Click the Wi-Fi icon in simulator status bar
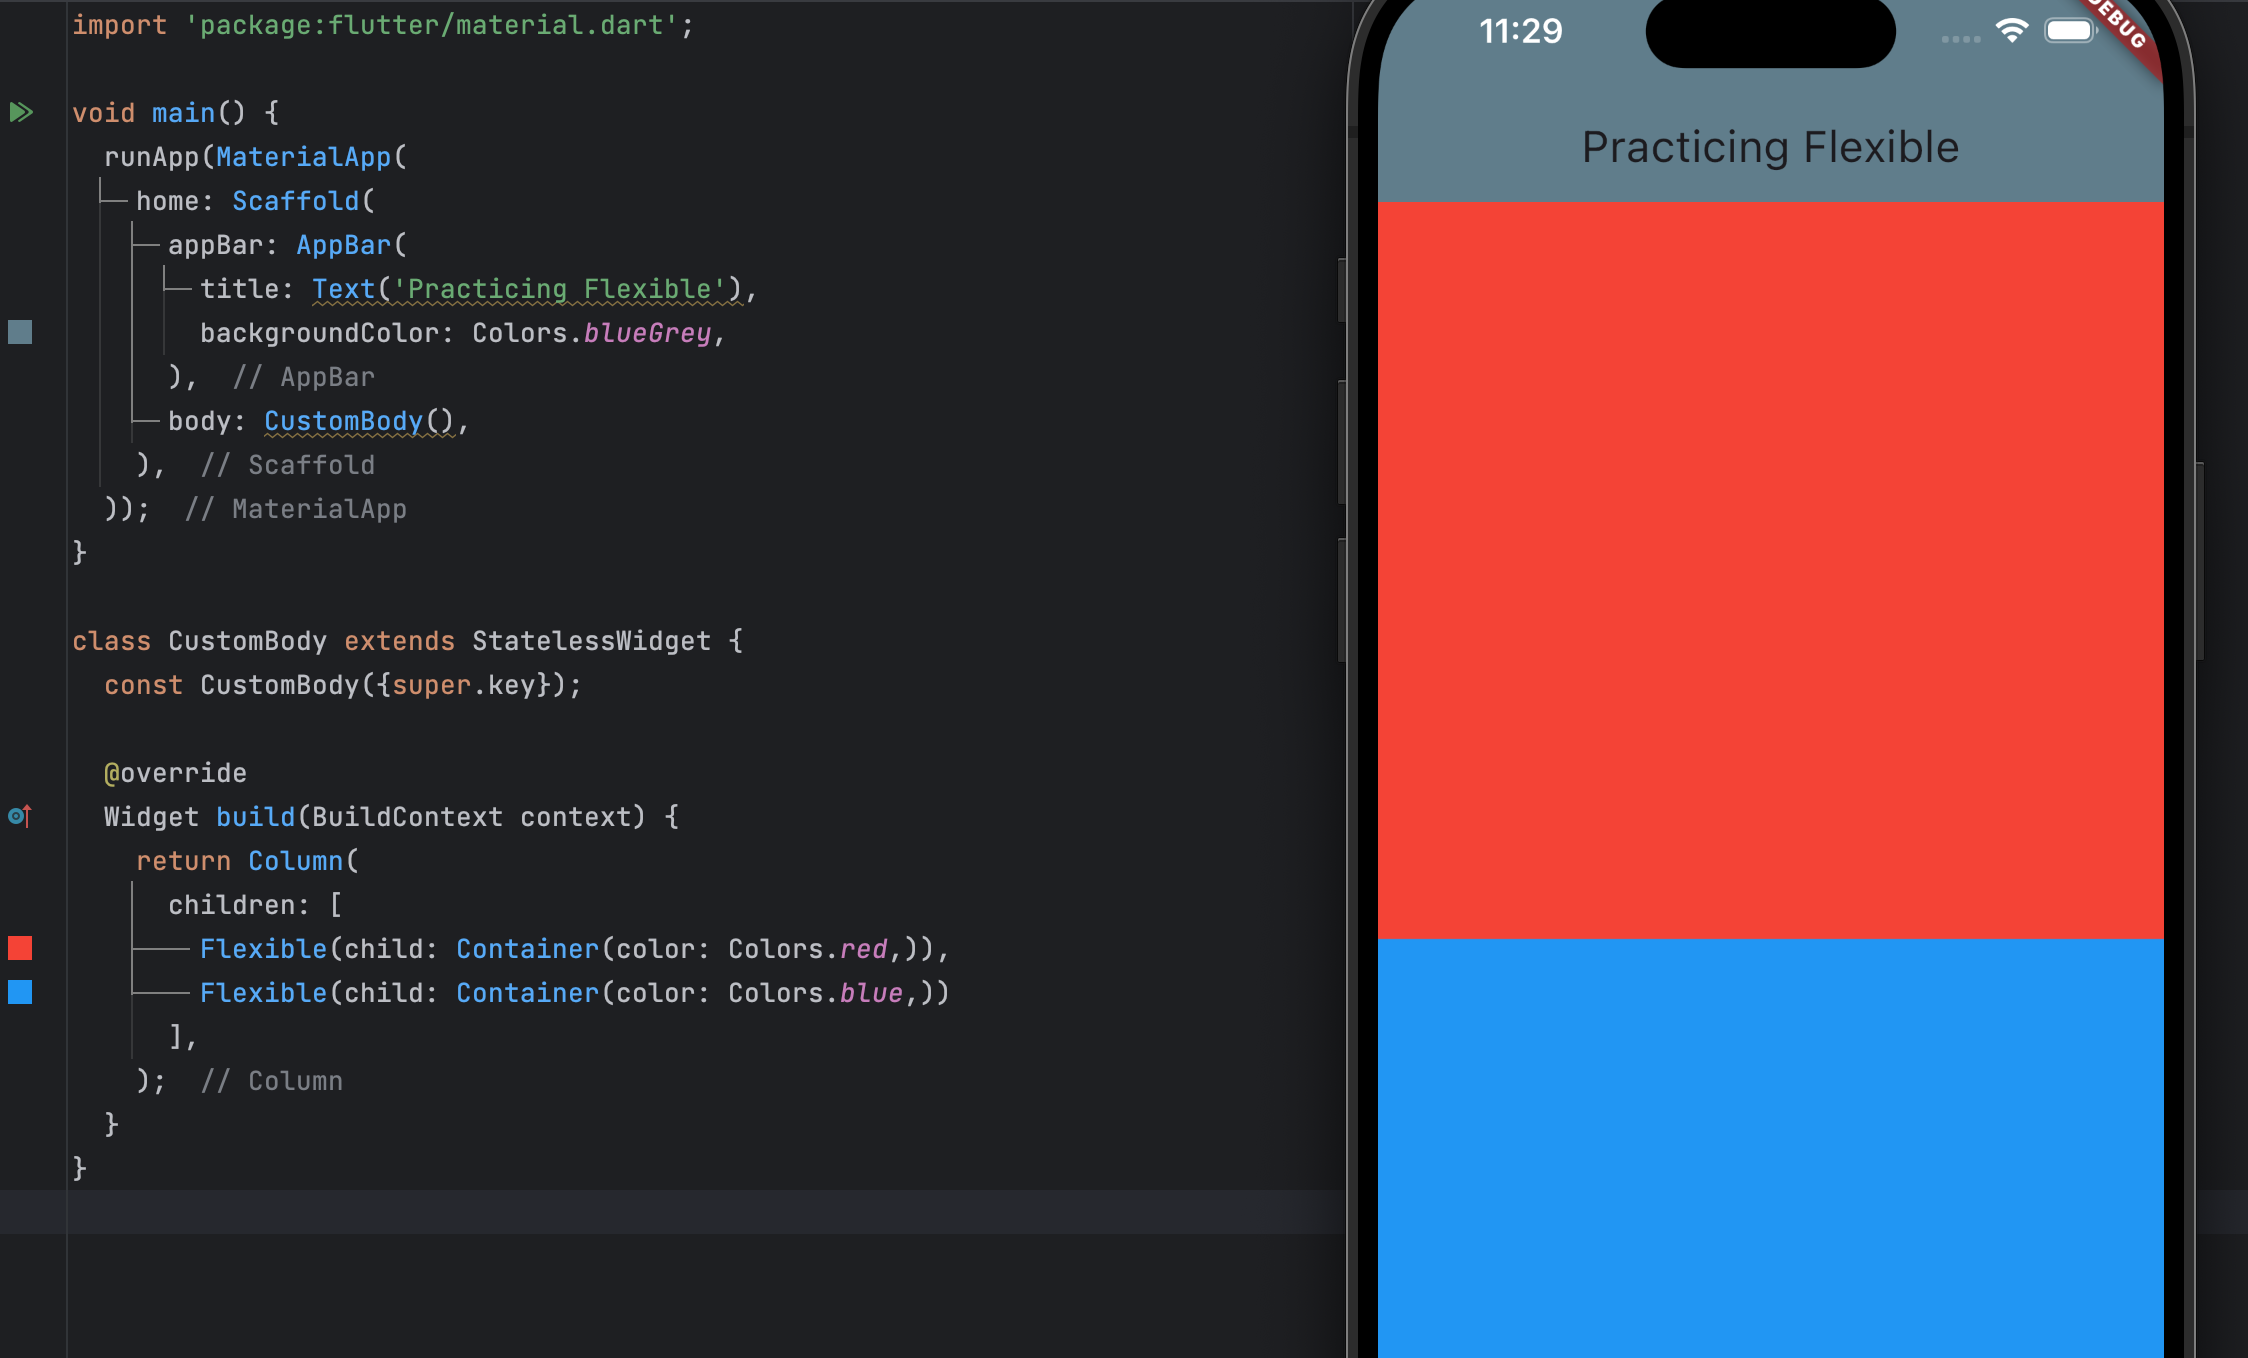Viewport: 2248px width, 1358px height. [2011, 31]
